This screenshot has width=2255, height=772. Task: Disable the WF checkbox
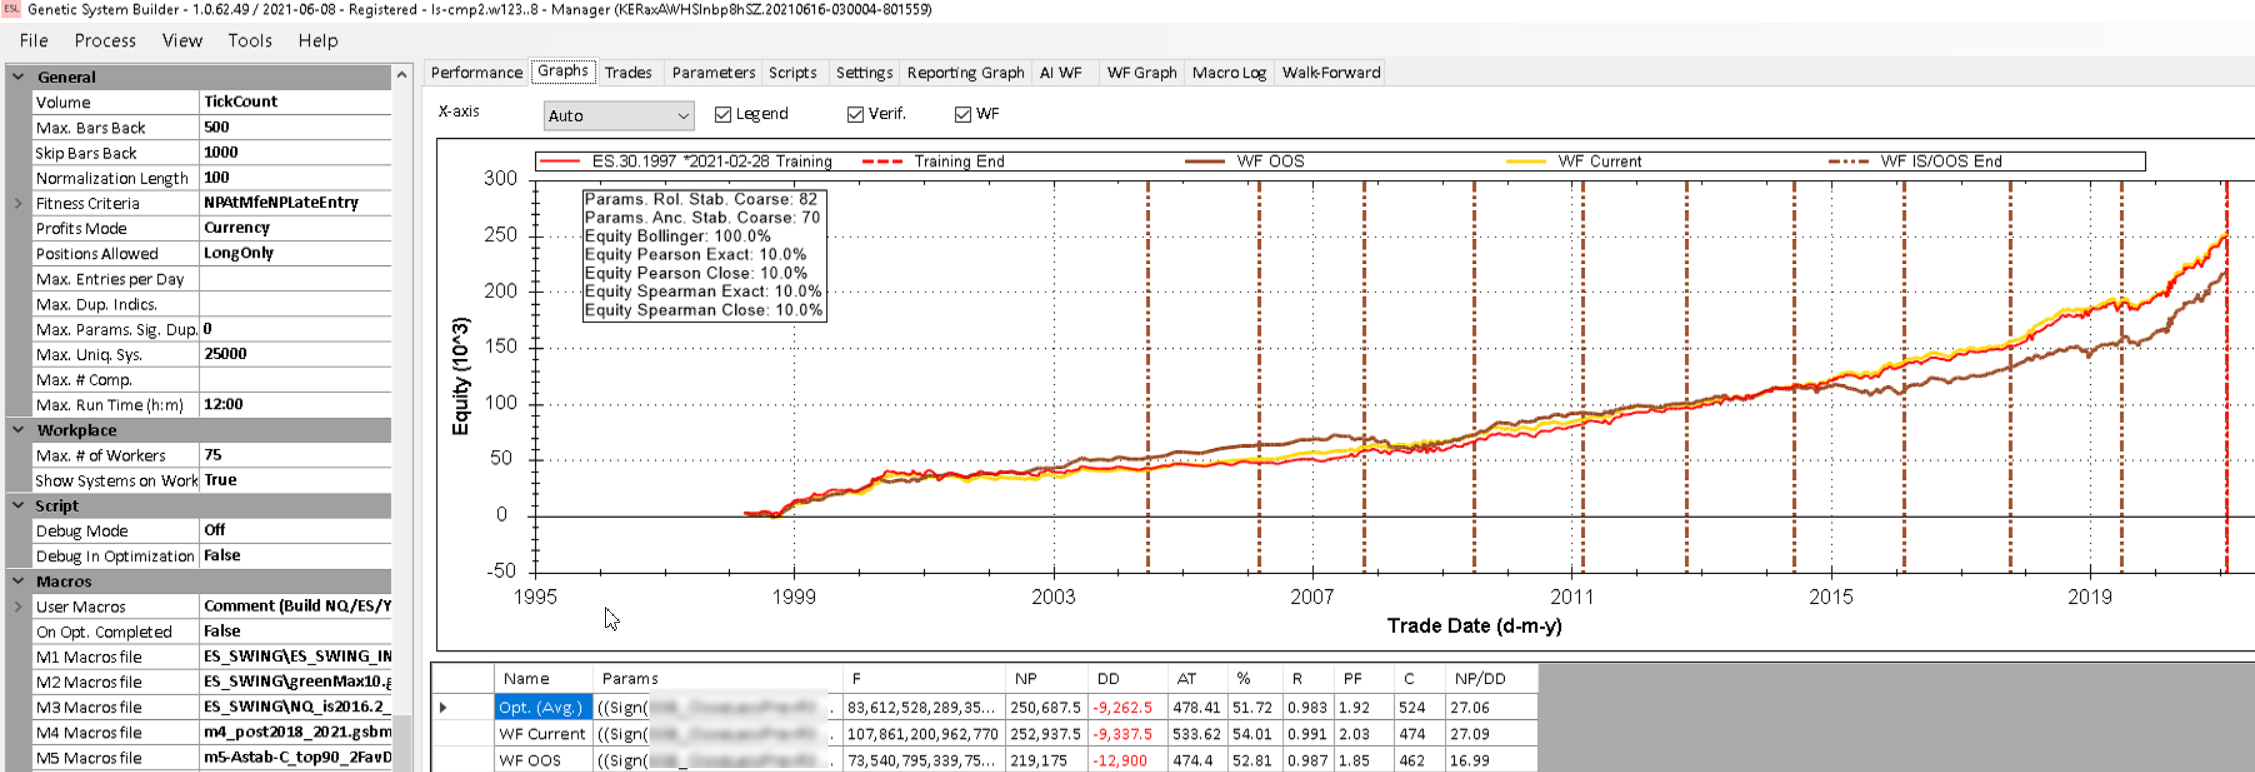tap(963, 115)
